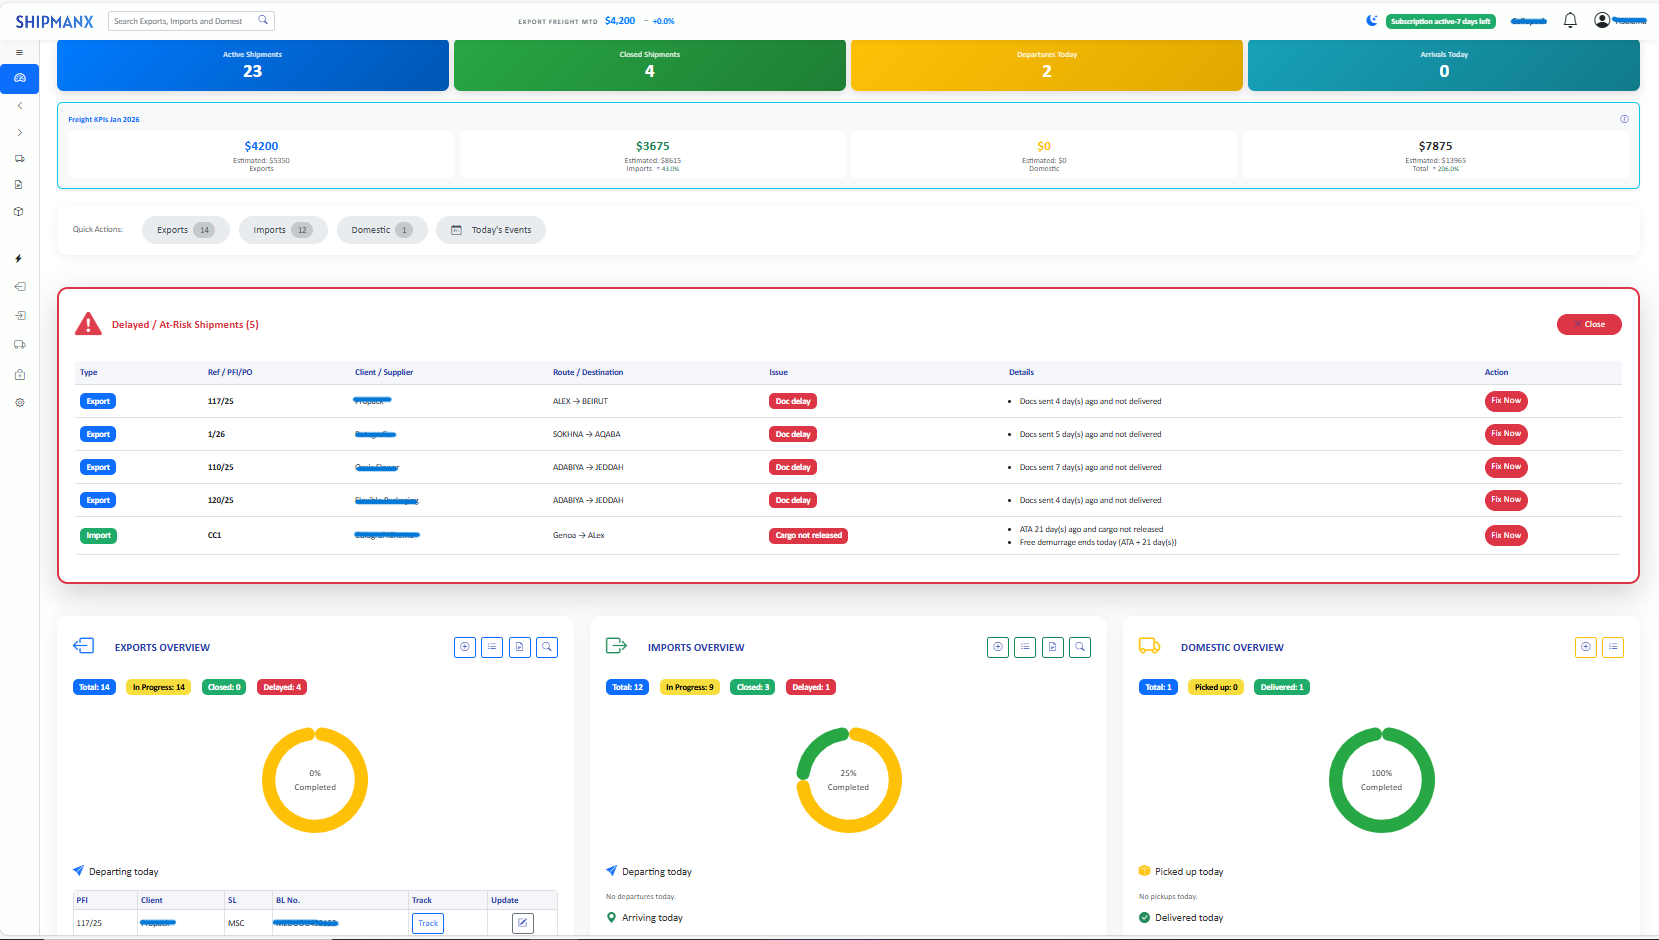Viewport: 1659px width, 940px height.
Task: Open the Dashboard from the sidebar
Action: 19,78
